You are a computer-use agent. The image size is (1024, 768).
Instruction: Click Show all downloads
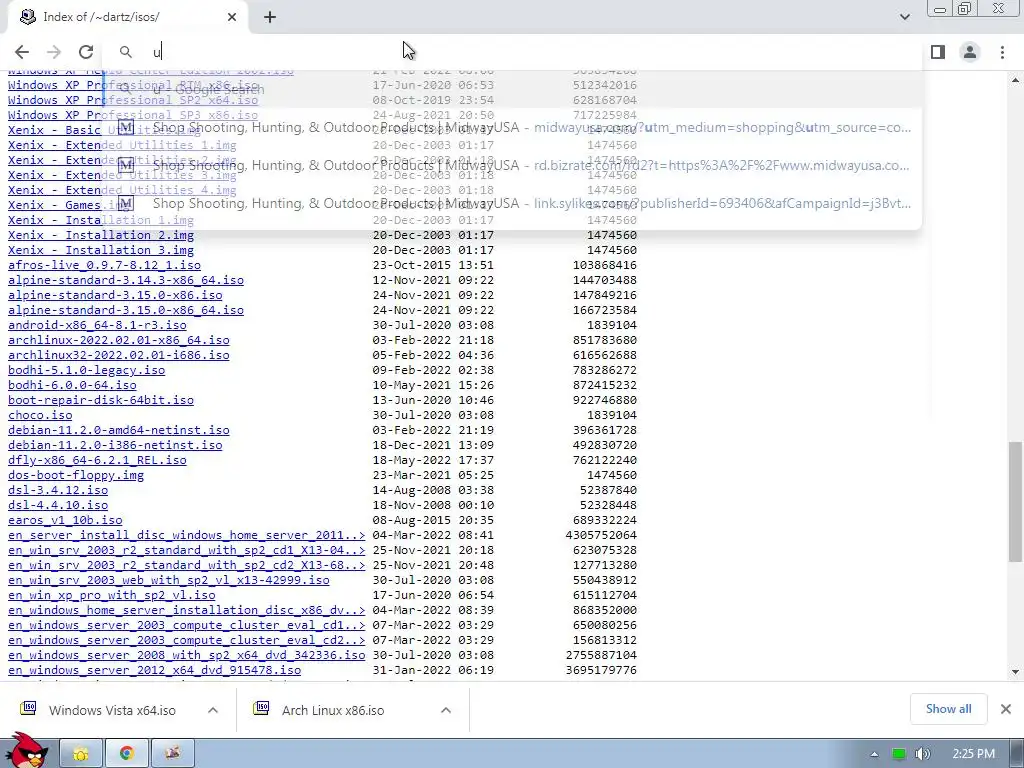(x=948, y=709)
